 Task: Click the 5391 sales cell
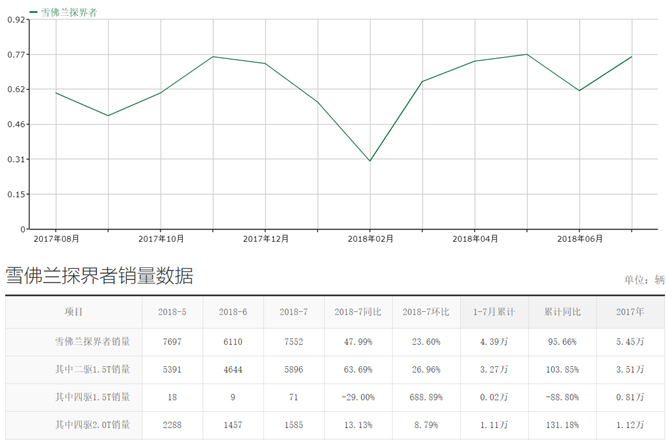(x=172, y=369)
